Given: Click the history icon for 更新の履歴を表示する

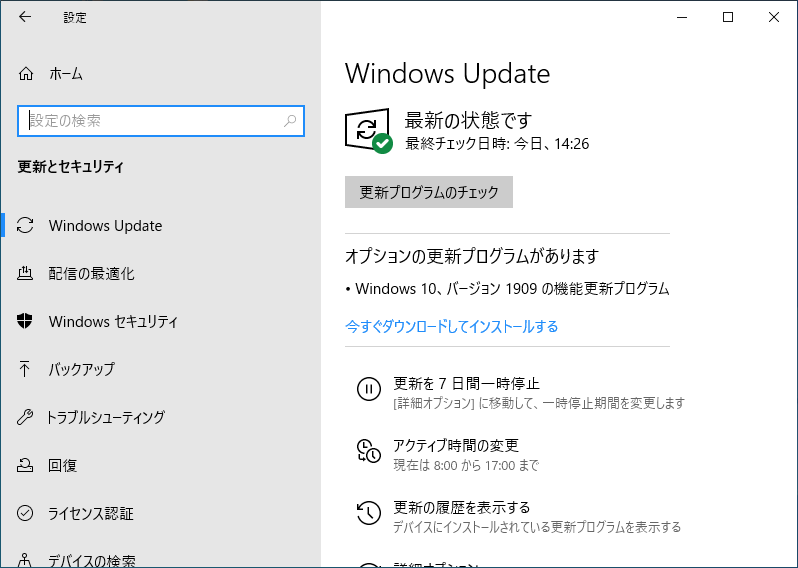Looking at the screenshot, I should [368, 513].
